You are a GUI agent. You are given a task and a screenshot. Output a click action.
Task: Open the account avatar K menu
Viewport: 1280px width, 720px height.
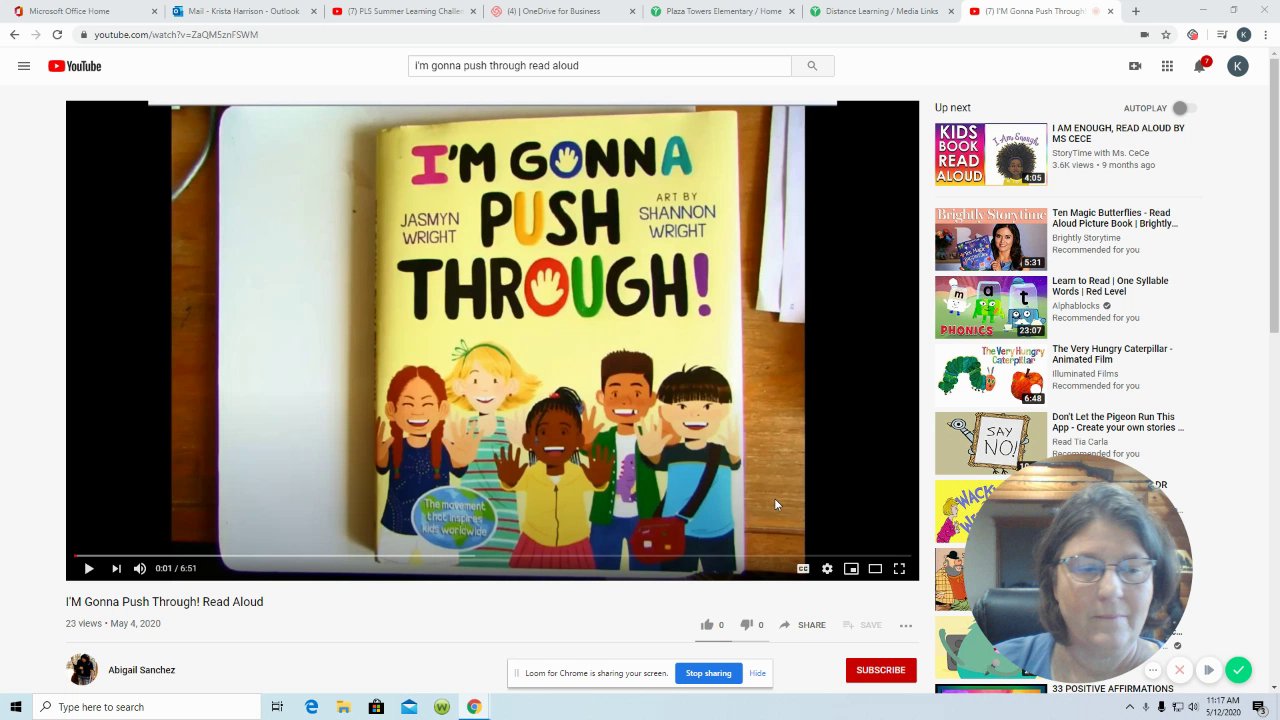(x=1238, y=66)
